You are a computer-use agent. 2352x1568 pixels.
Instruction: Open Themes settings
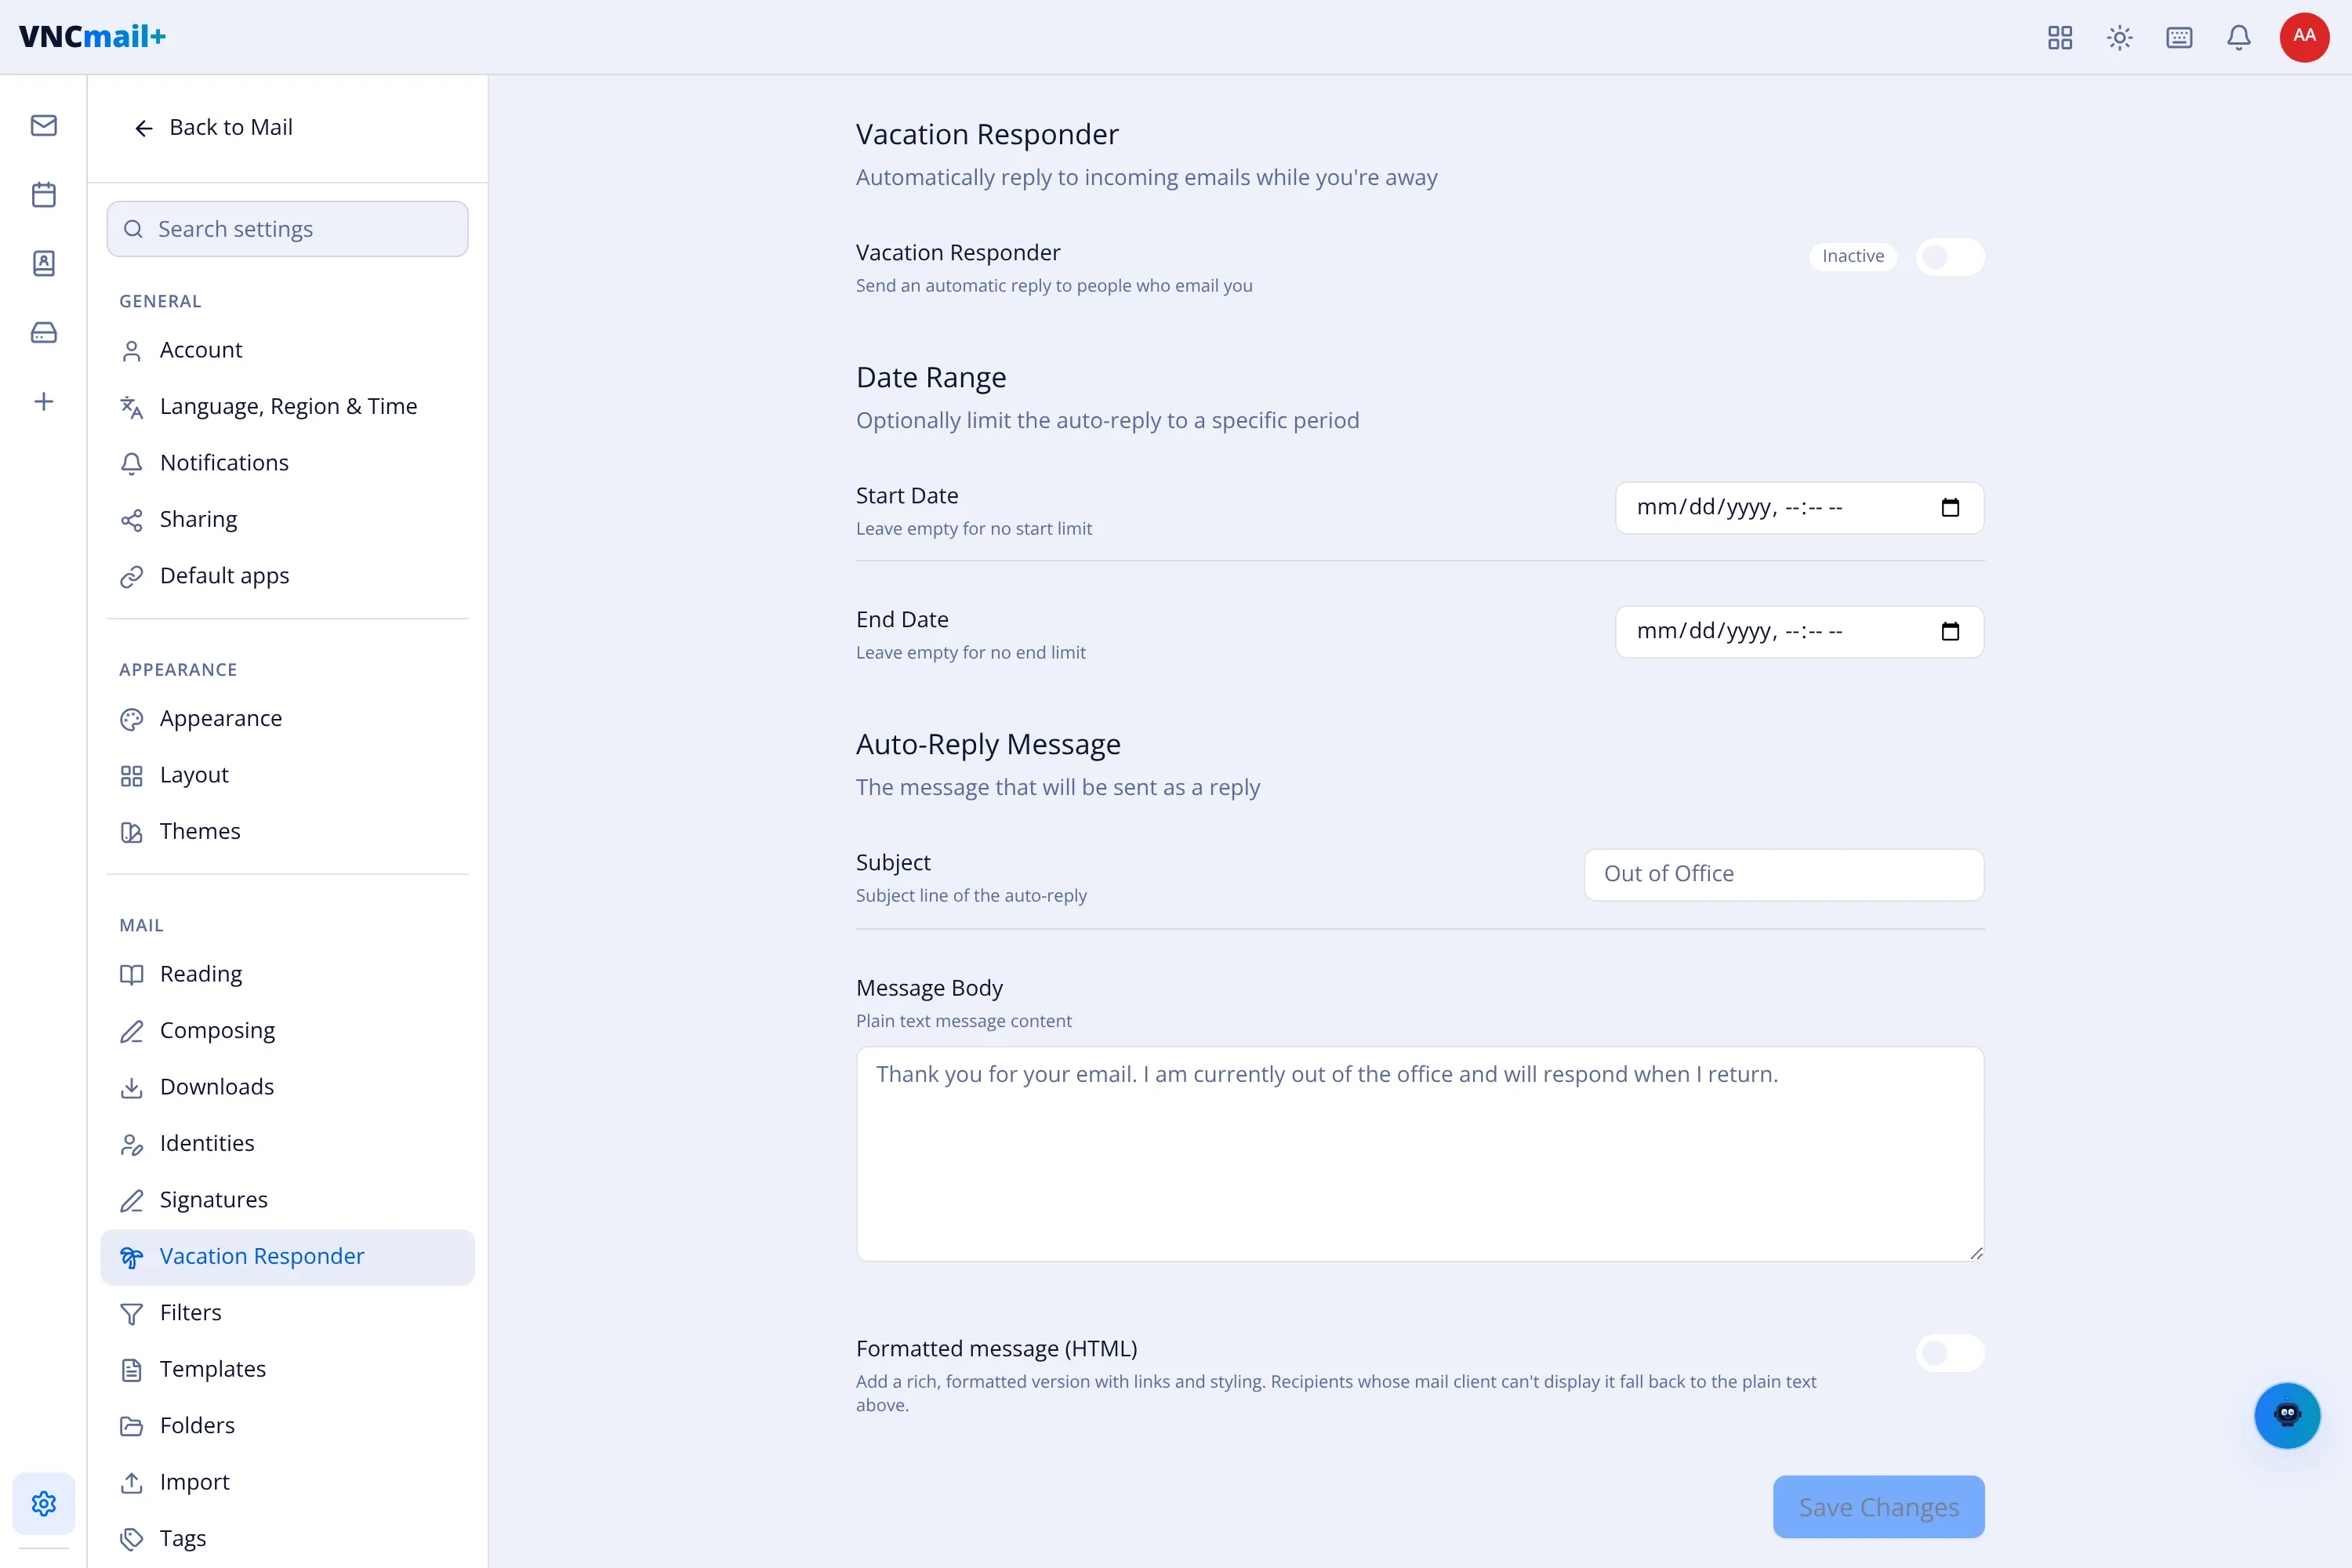click(x=287, y=832)
